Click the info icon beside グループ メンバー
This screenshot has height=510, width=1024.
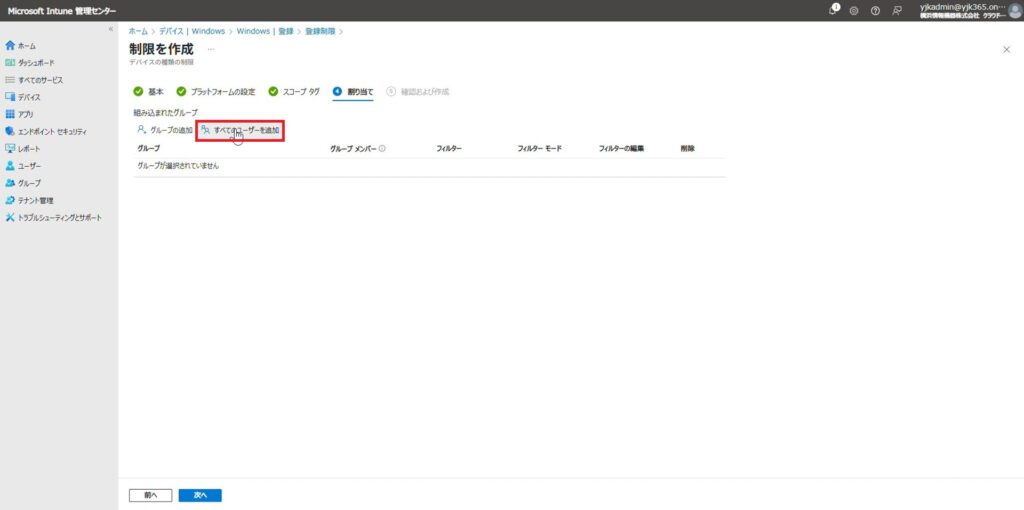click(x=382, y=148)
